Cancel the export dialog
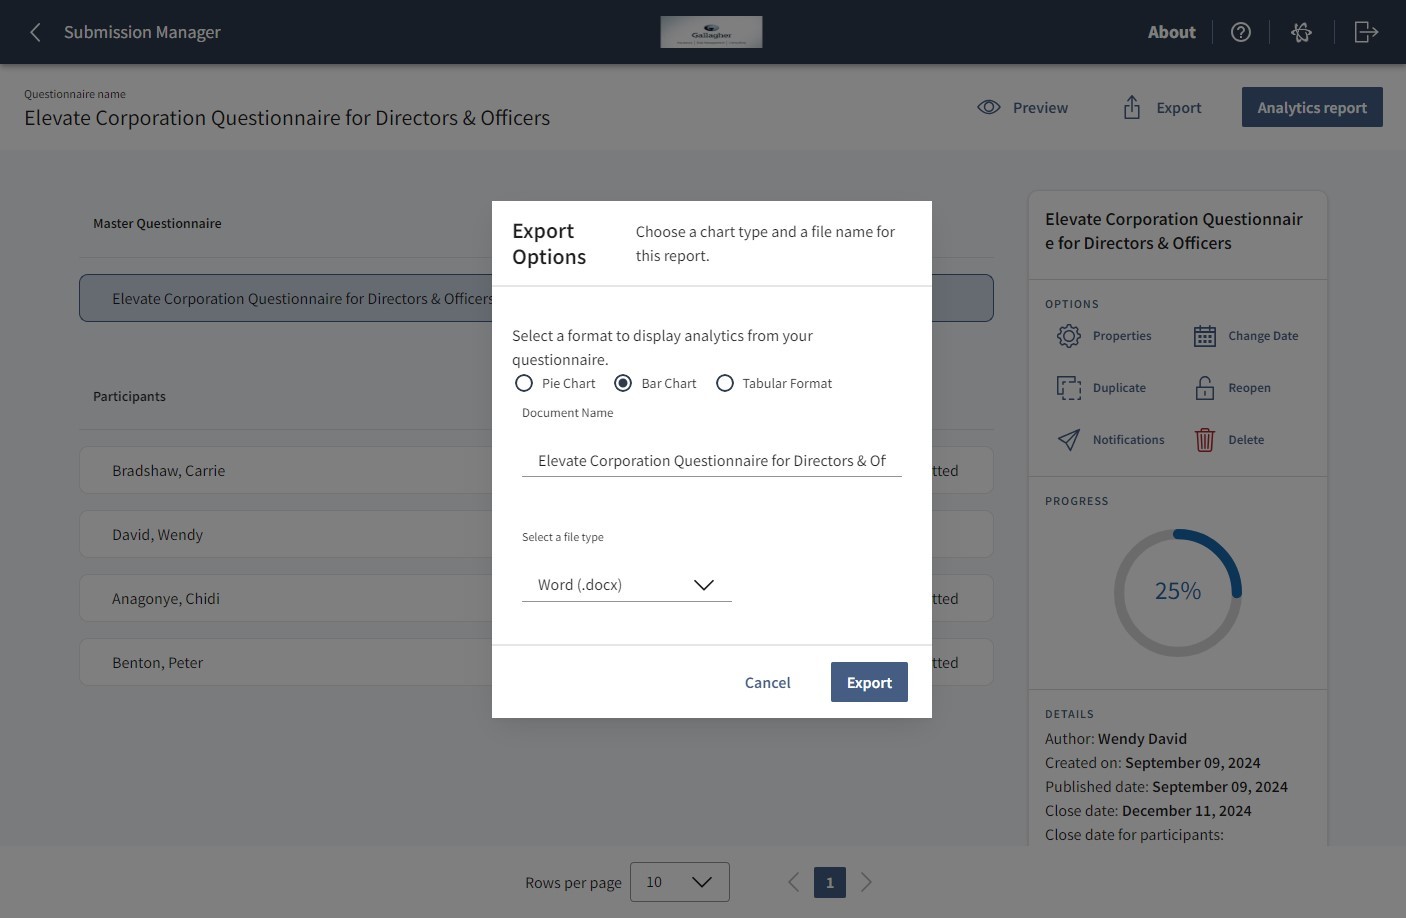 click(x=767, y=682)
